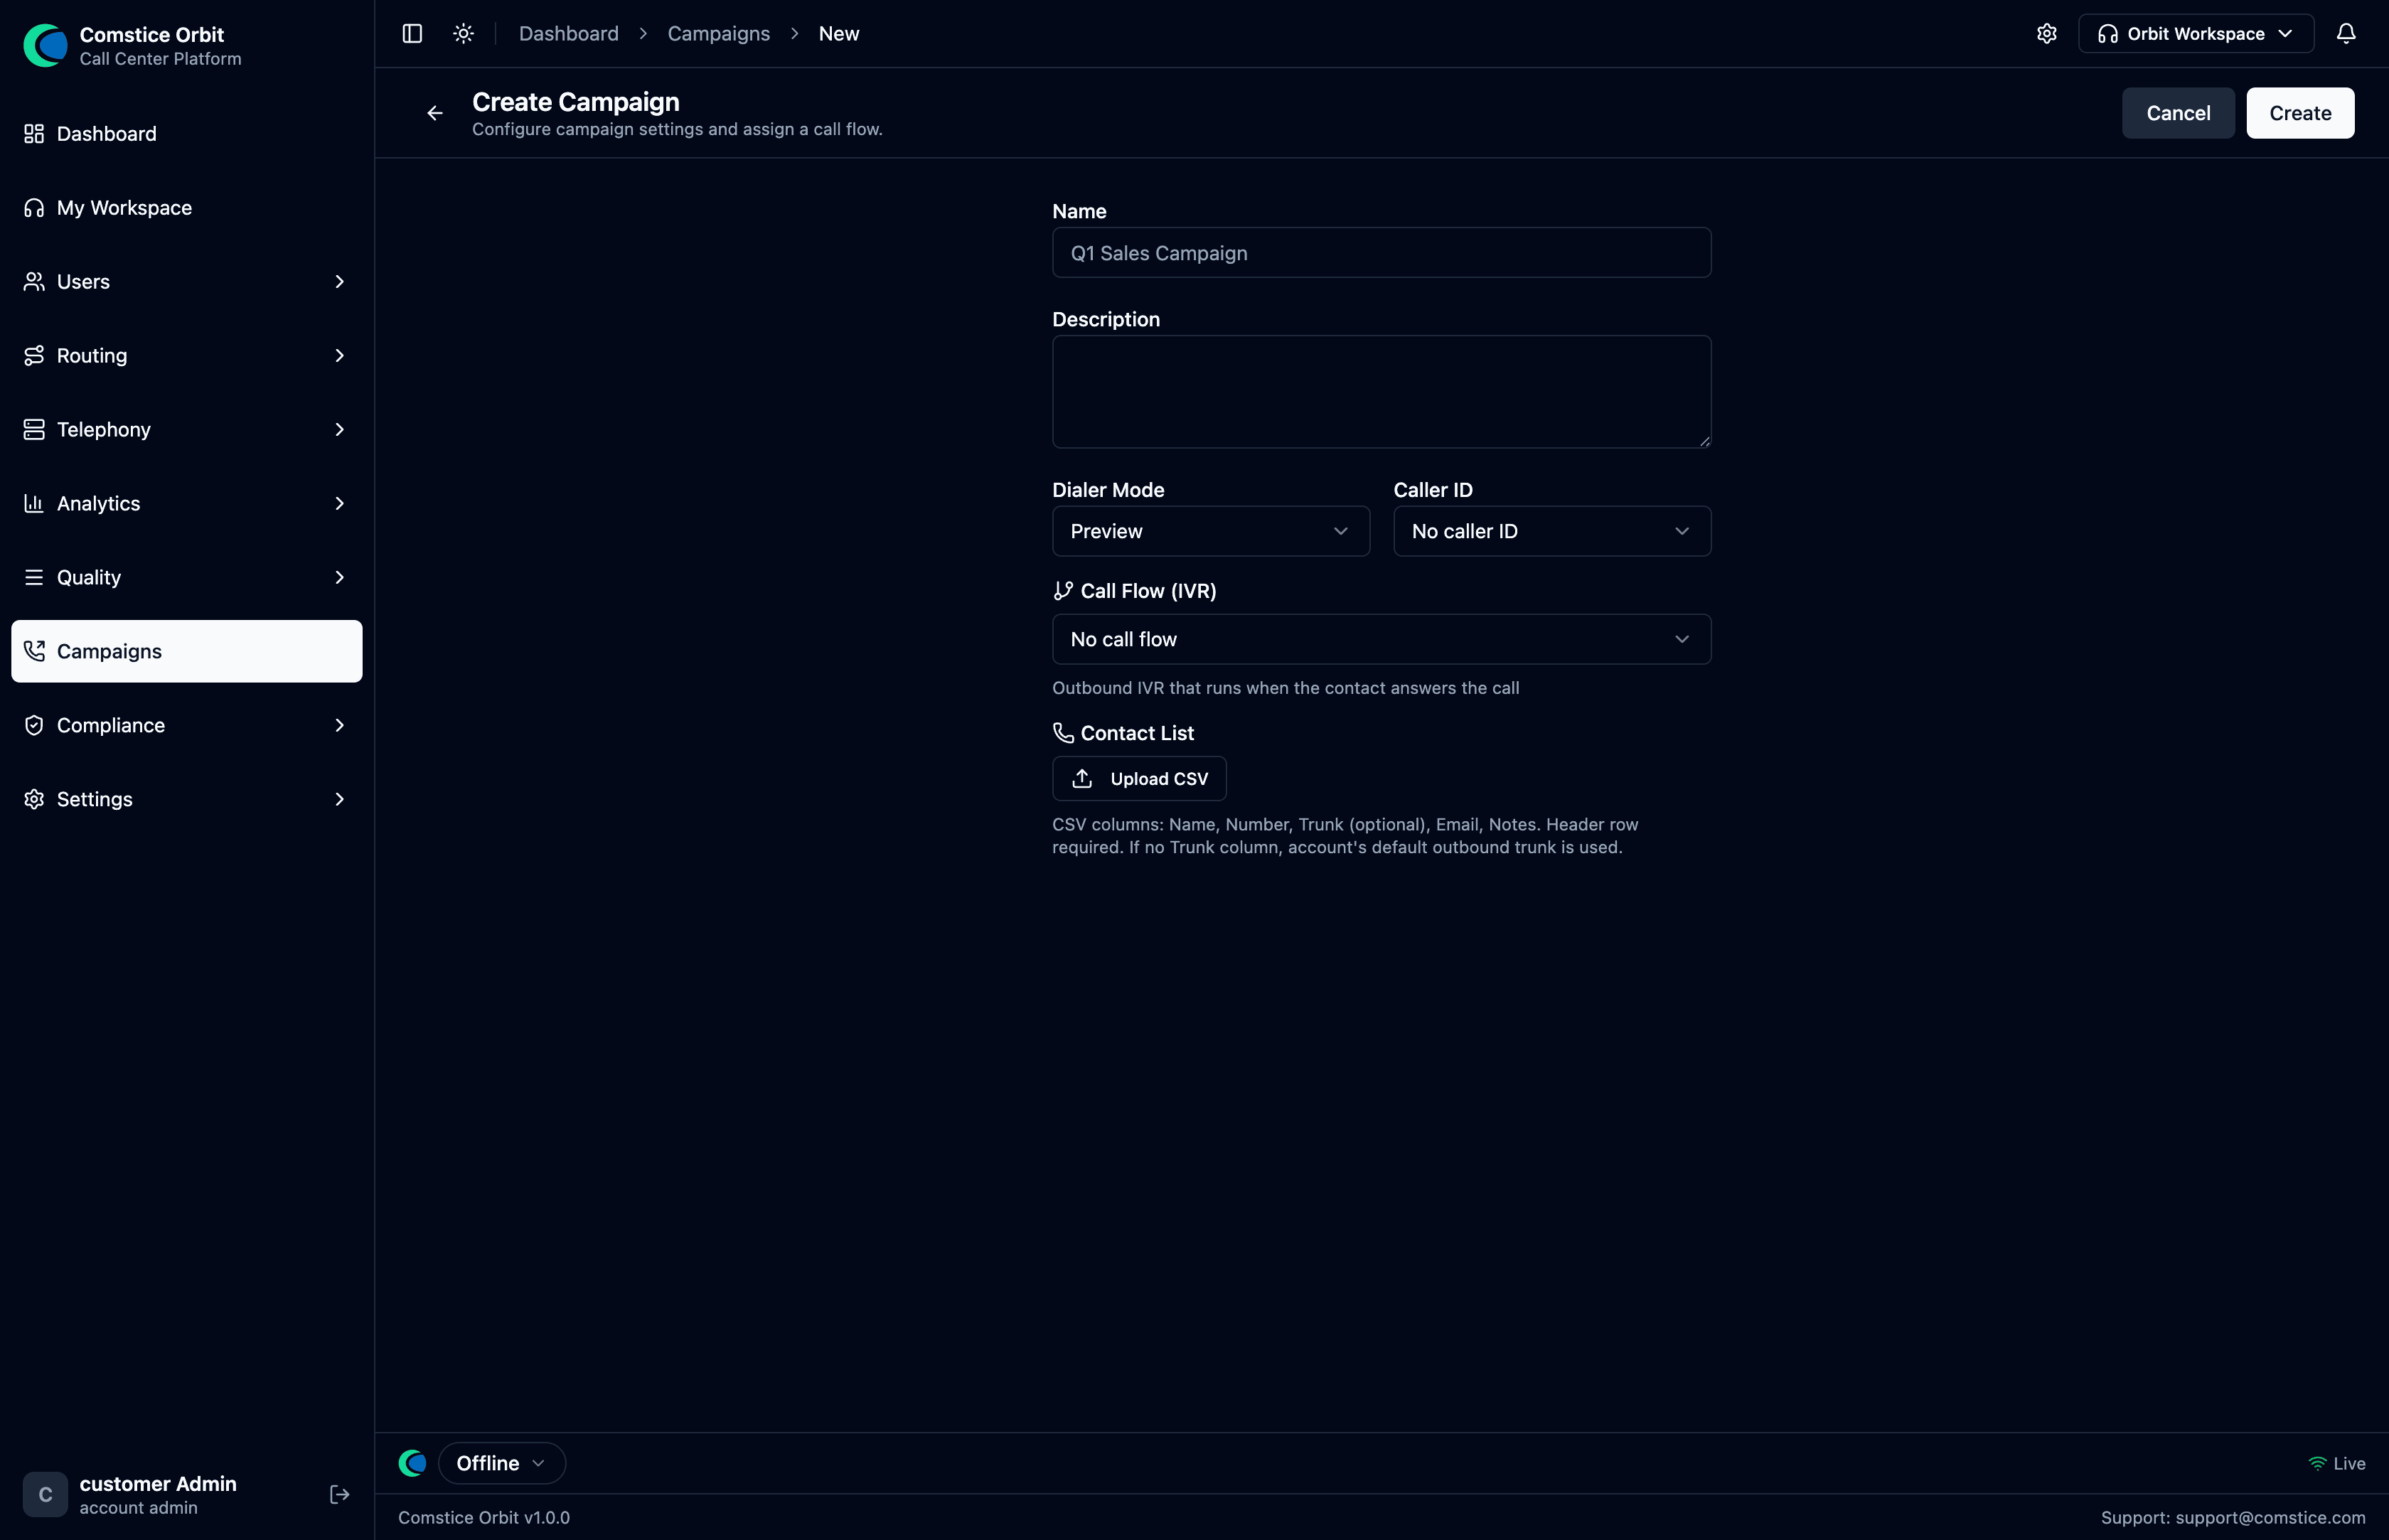
Task: Click the customer Admin avatar
Action: [45, 1495]
